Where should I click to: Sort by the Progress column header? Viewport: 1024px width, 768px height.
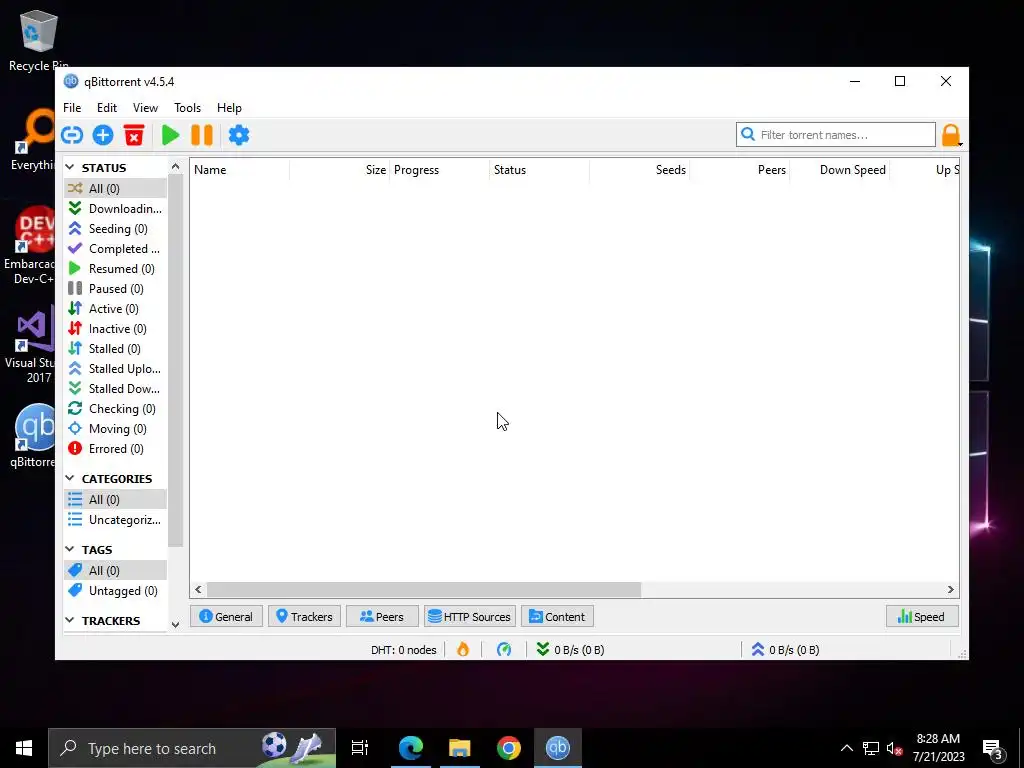click(x=440, y=170)
